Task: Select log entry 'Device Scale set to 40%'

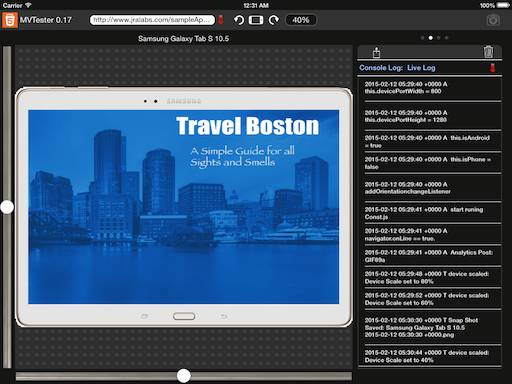Action: (x=430, y=356)
